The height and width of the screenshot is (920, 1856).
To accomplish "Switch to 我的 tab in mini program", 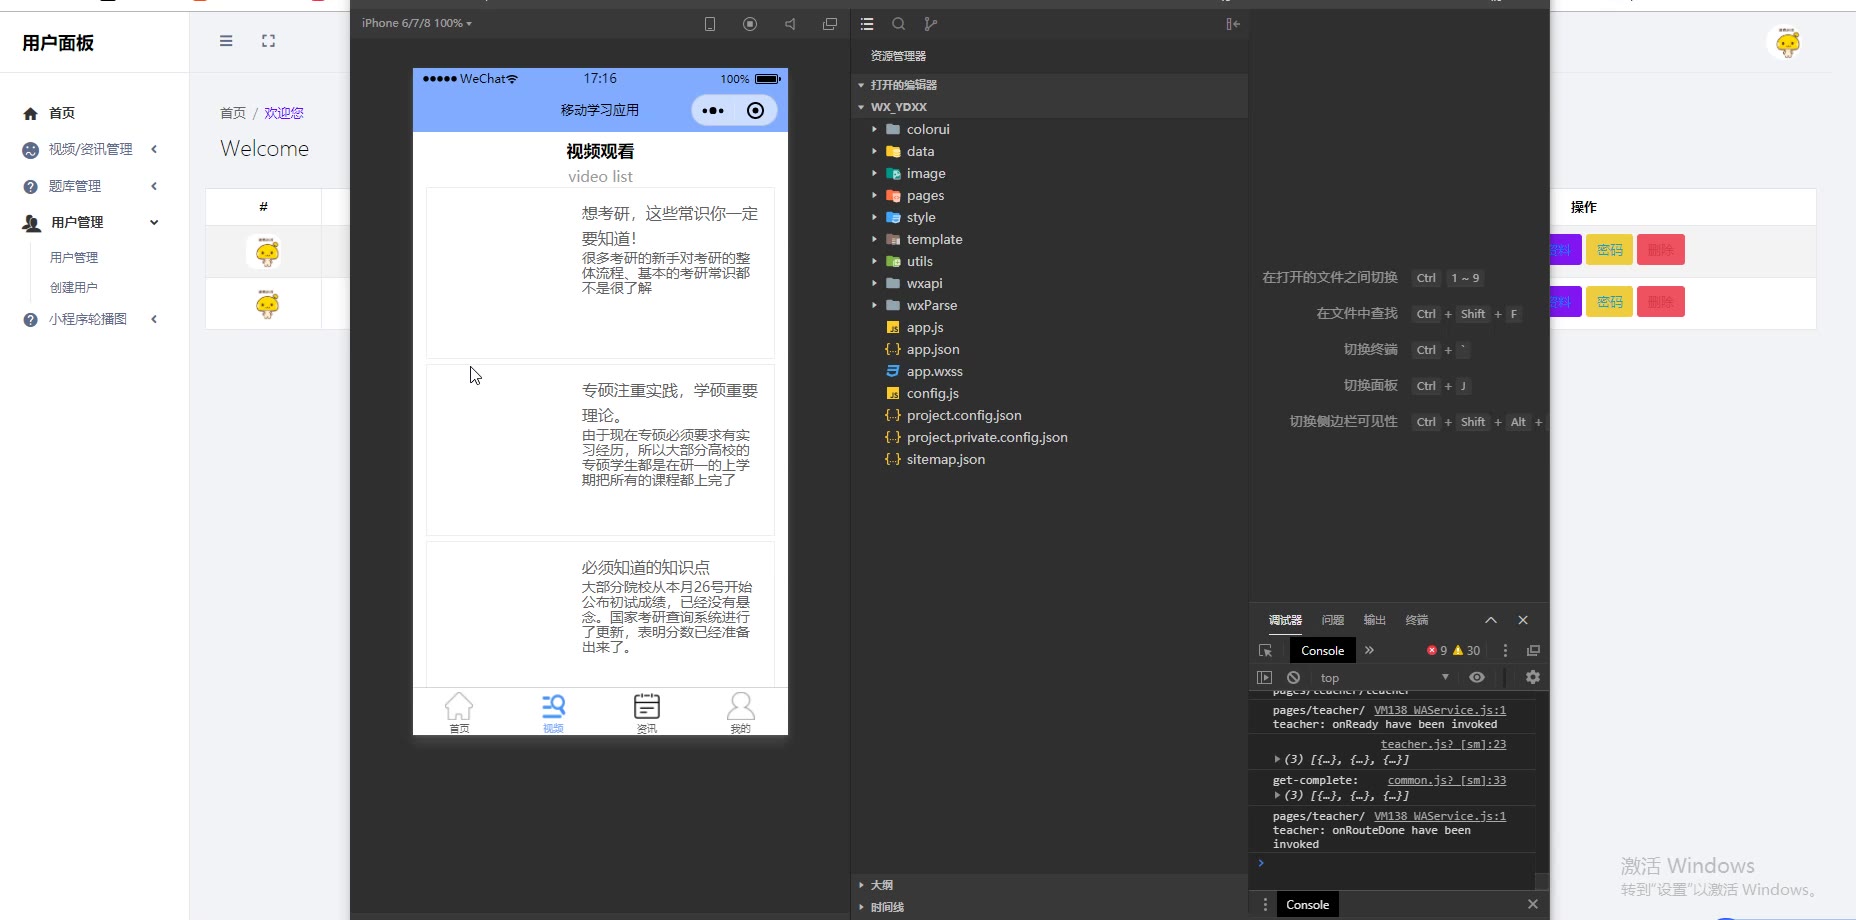I will (x=740, y=713).
